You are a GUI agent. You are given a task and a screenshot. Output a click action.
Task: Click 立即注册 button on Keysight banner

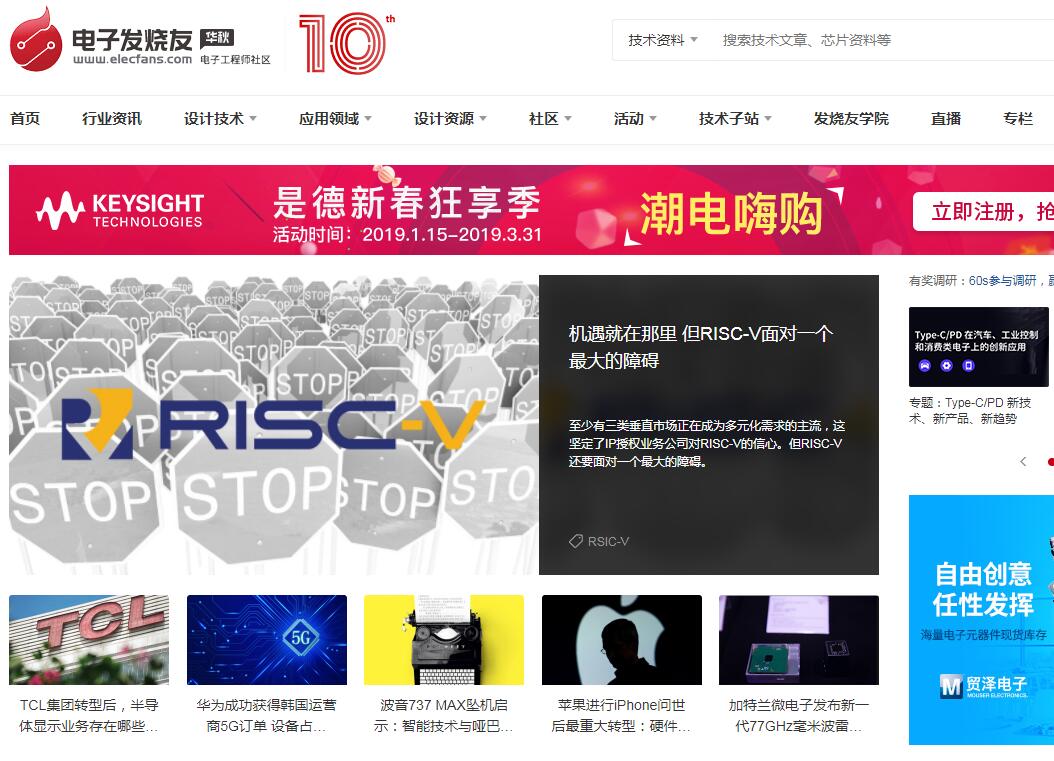tap(983, 212)
